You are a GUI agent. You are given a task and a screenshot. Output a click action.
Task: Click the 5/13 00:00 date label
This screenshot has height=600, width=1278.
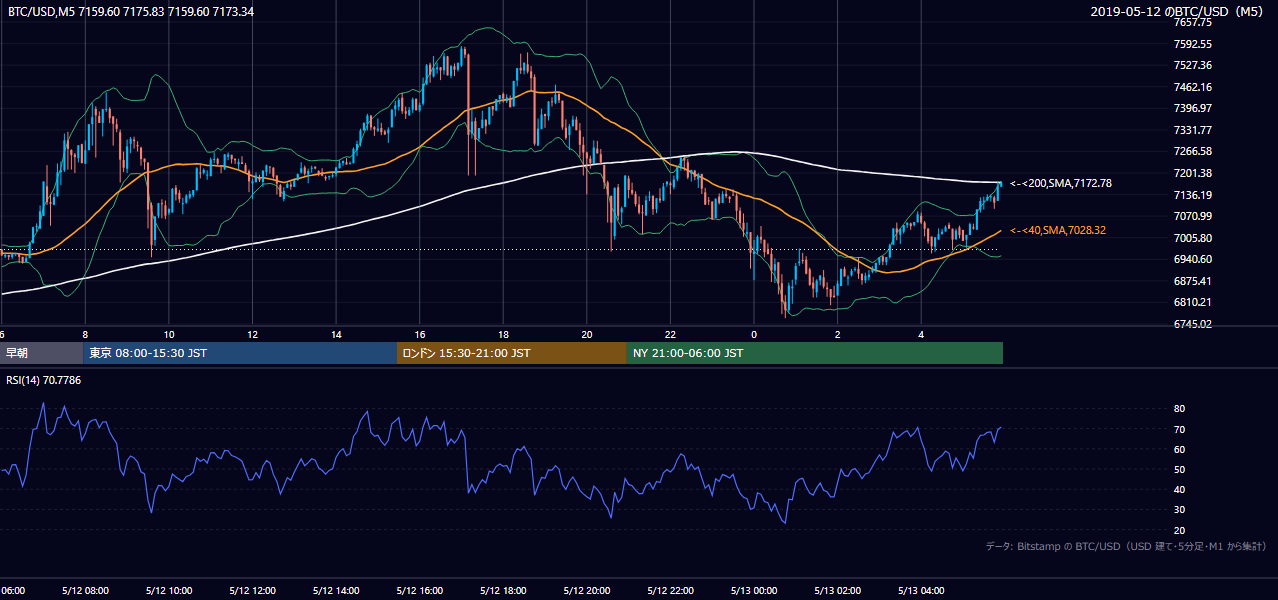(755, 590)
